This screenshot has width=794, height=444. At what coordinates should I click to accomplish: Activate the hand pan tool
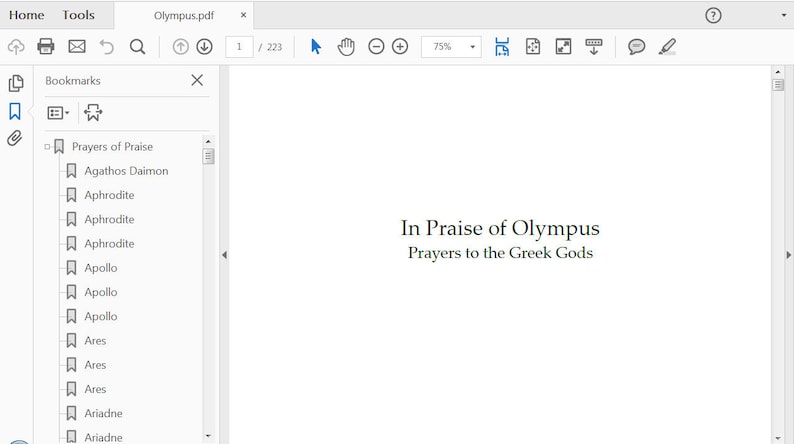(346, 47)
